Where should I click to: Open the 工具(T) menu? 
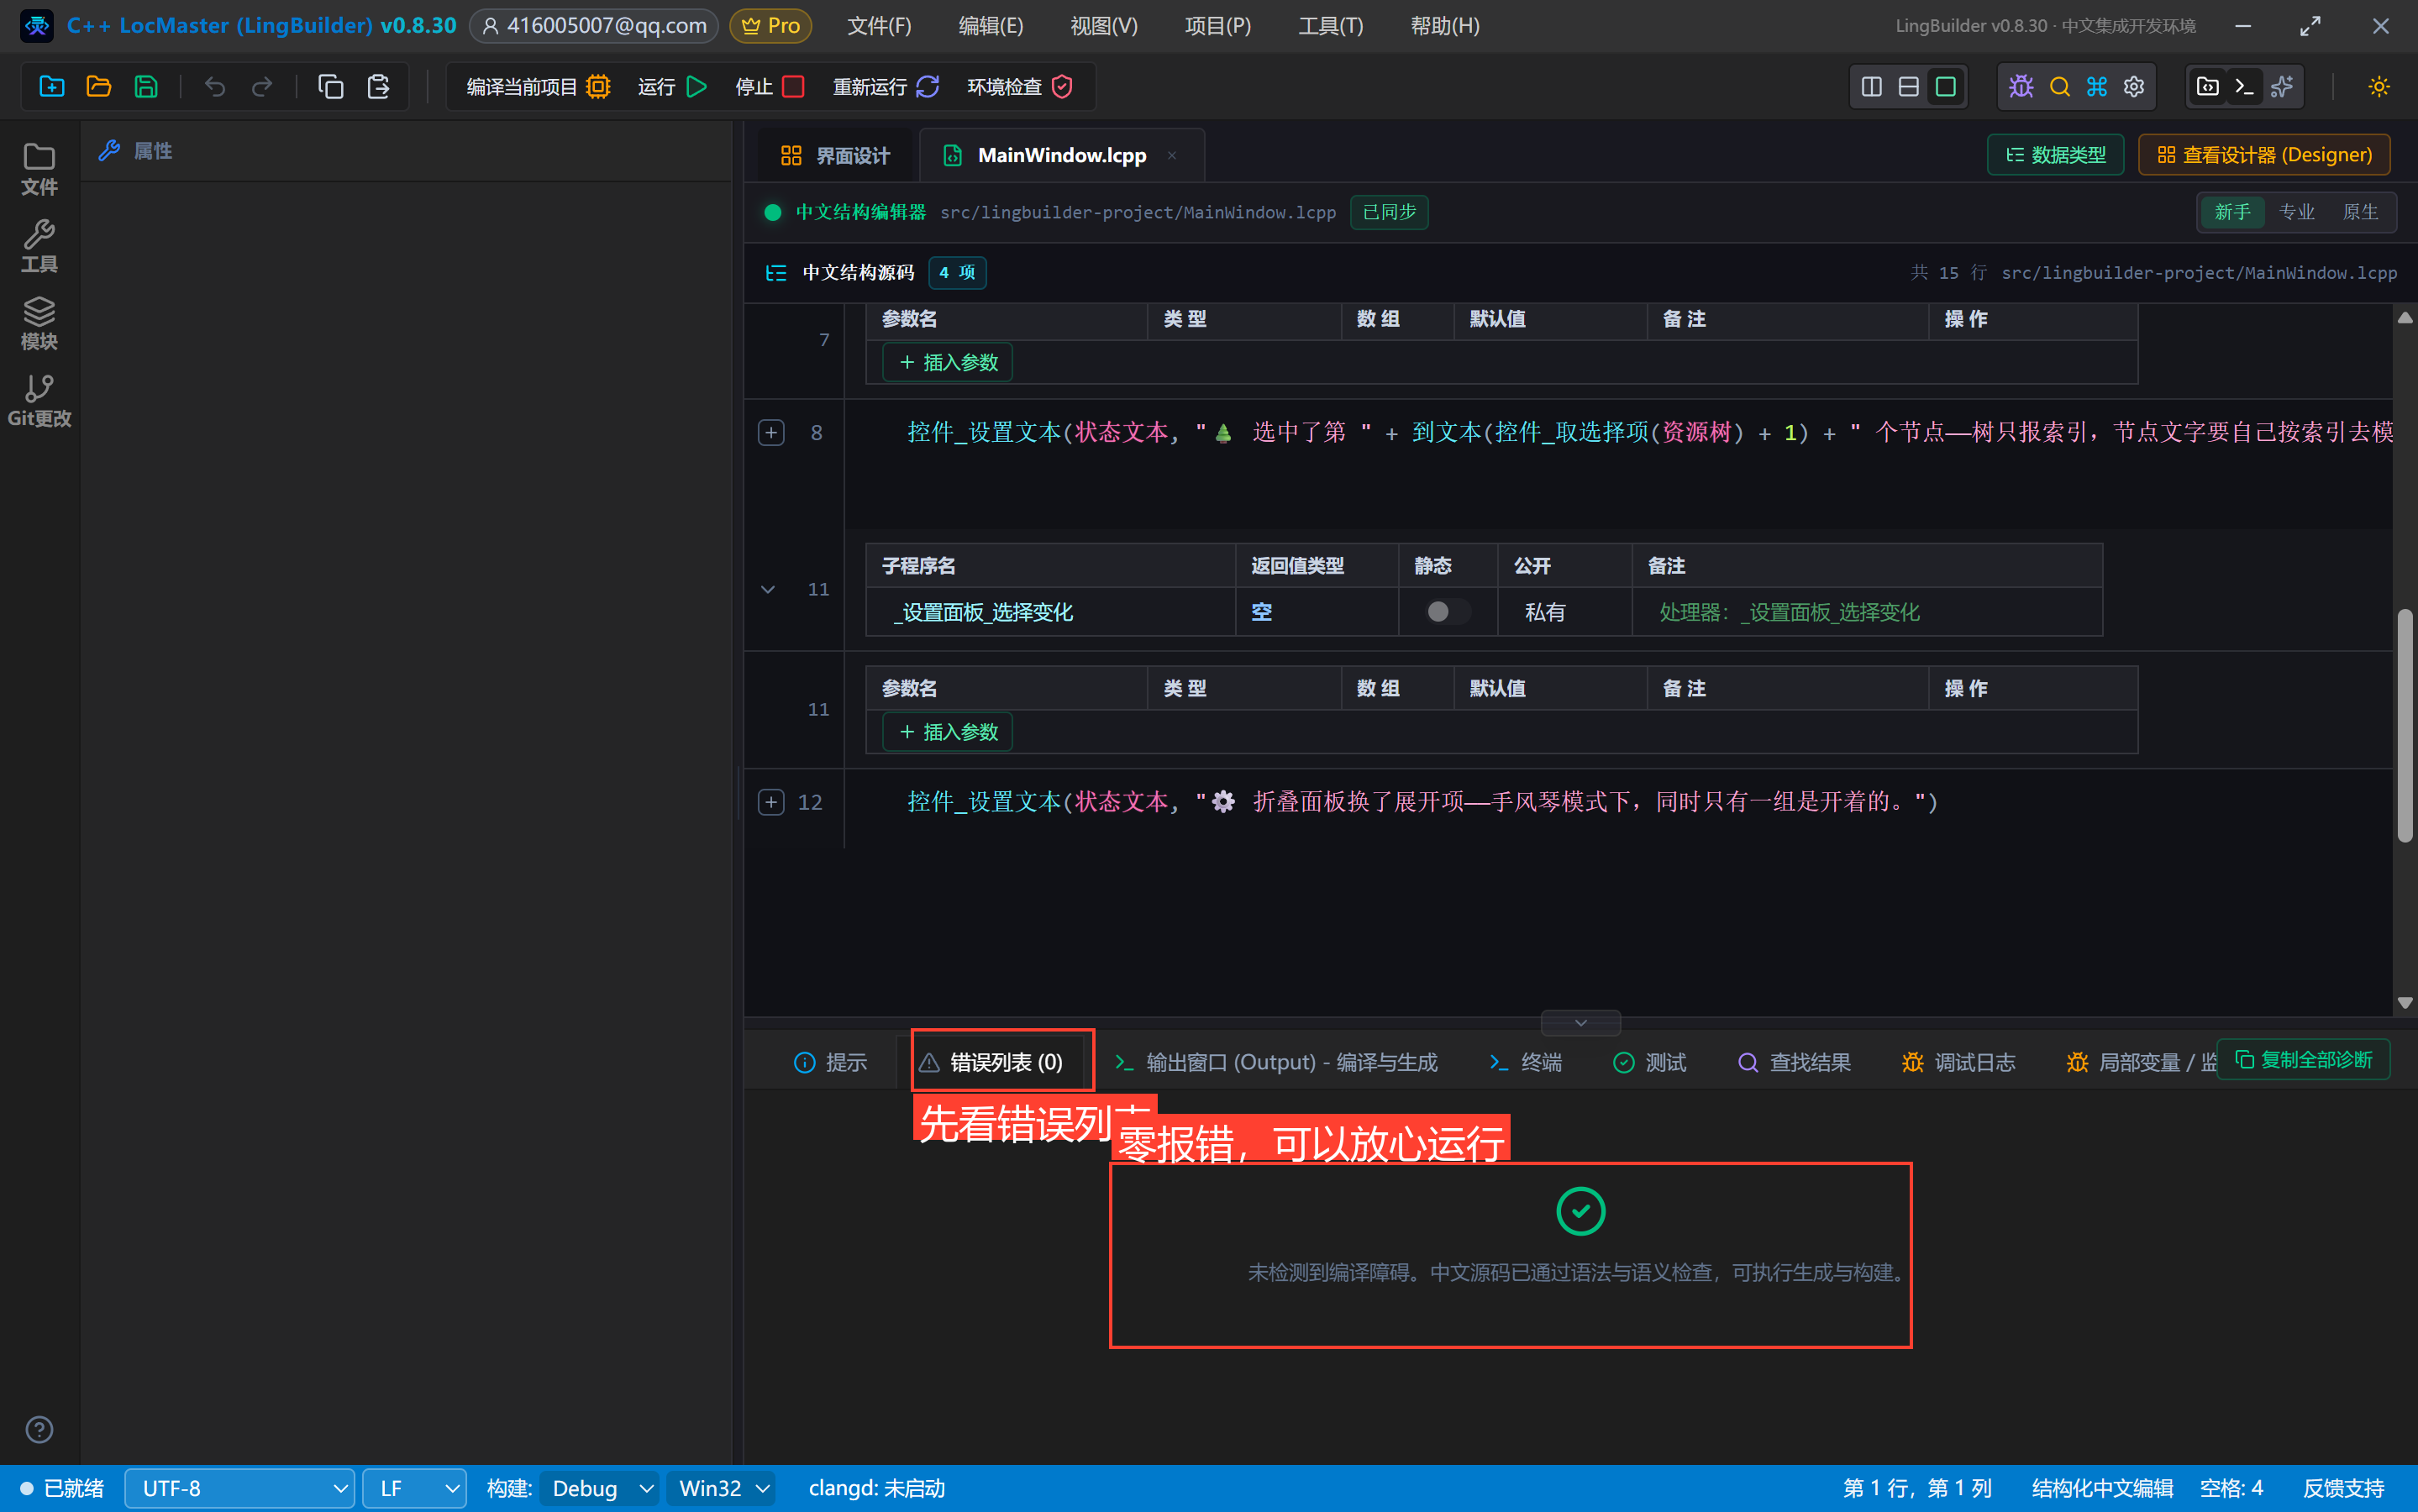1330,26
